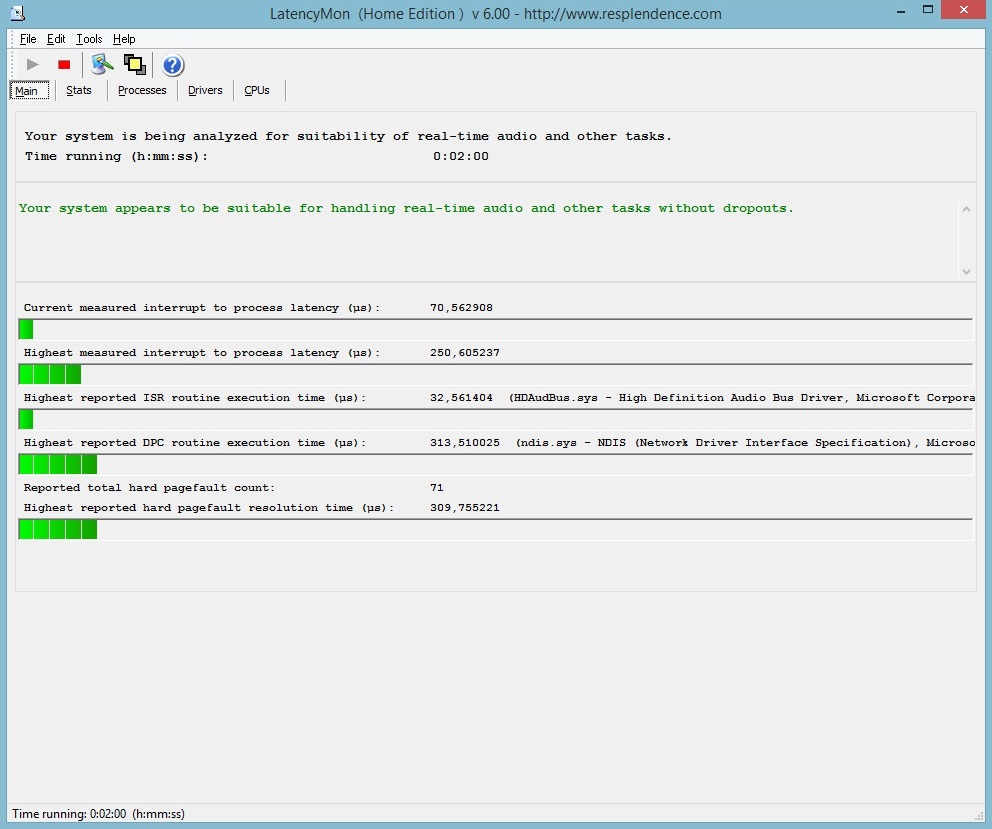Click the ndis.sys driver description text

tap(745, 442)
